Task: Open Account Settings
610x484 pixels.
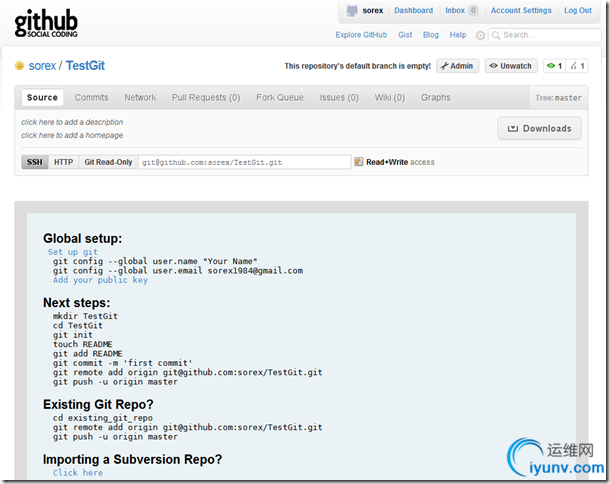Action: 521,11
